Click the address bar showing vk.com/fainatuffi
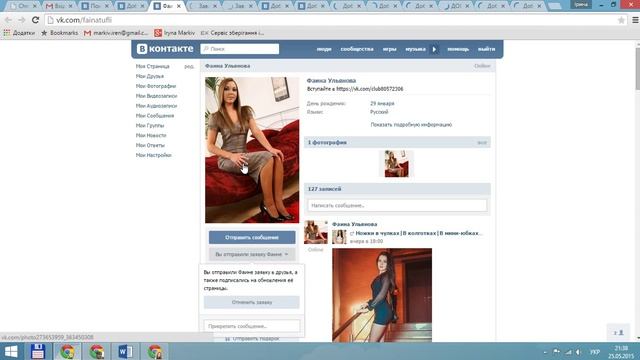The image size is (640, 360). (331, 20)
